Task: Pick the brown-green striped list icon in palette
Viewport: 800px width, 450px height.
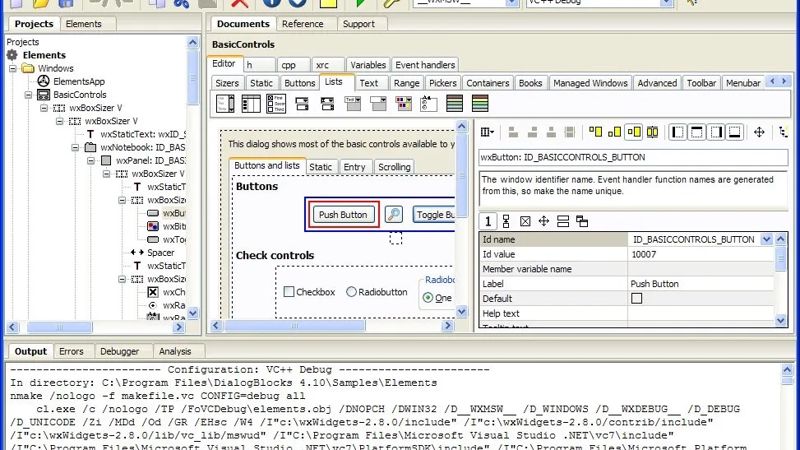Action: [x=454, y=104]
